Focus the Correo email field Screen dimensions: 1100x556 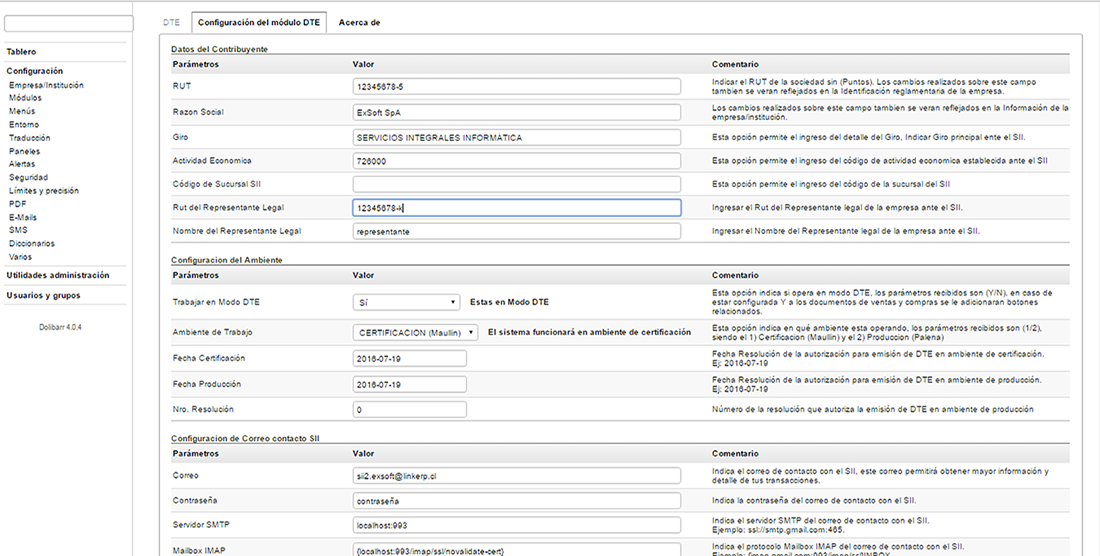(516, 475)
